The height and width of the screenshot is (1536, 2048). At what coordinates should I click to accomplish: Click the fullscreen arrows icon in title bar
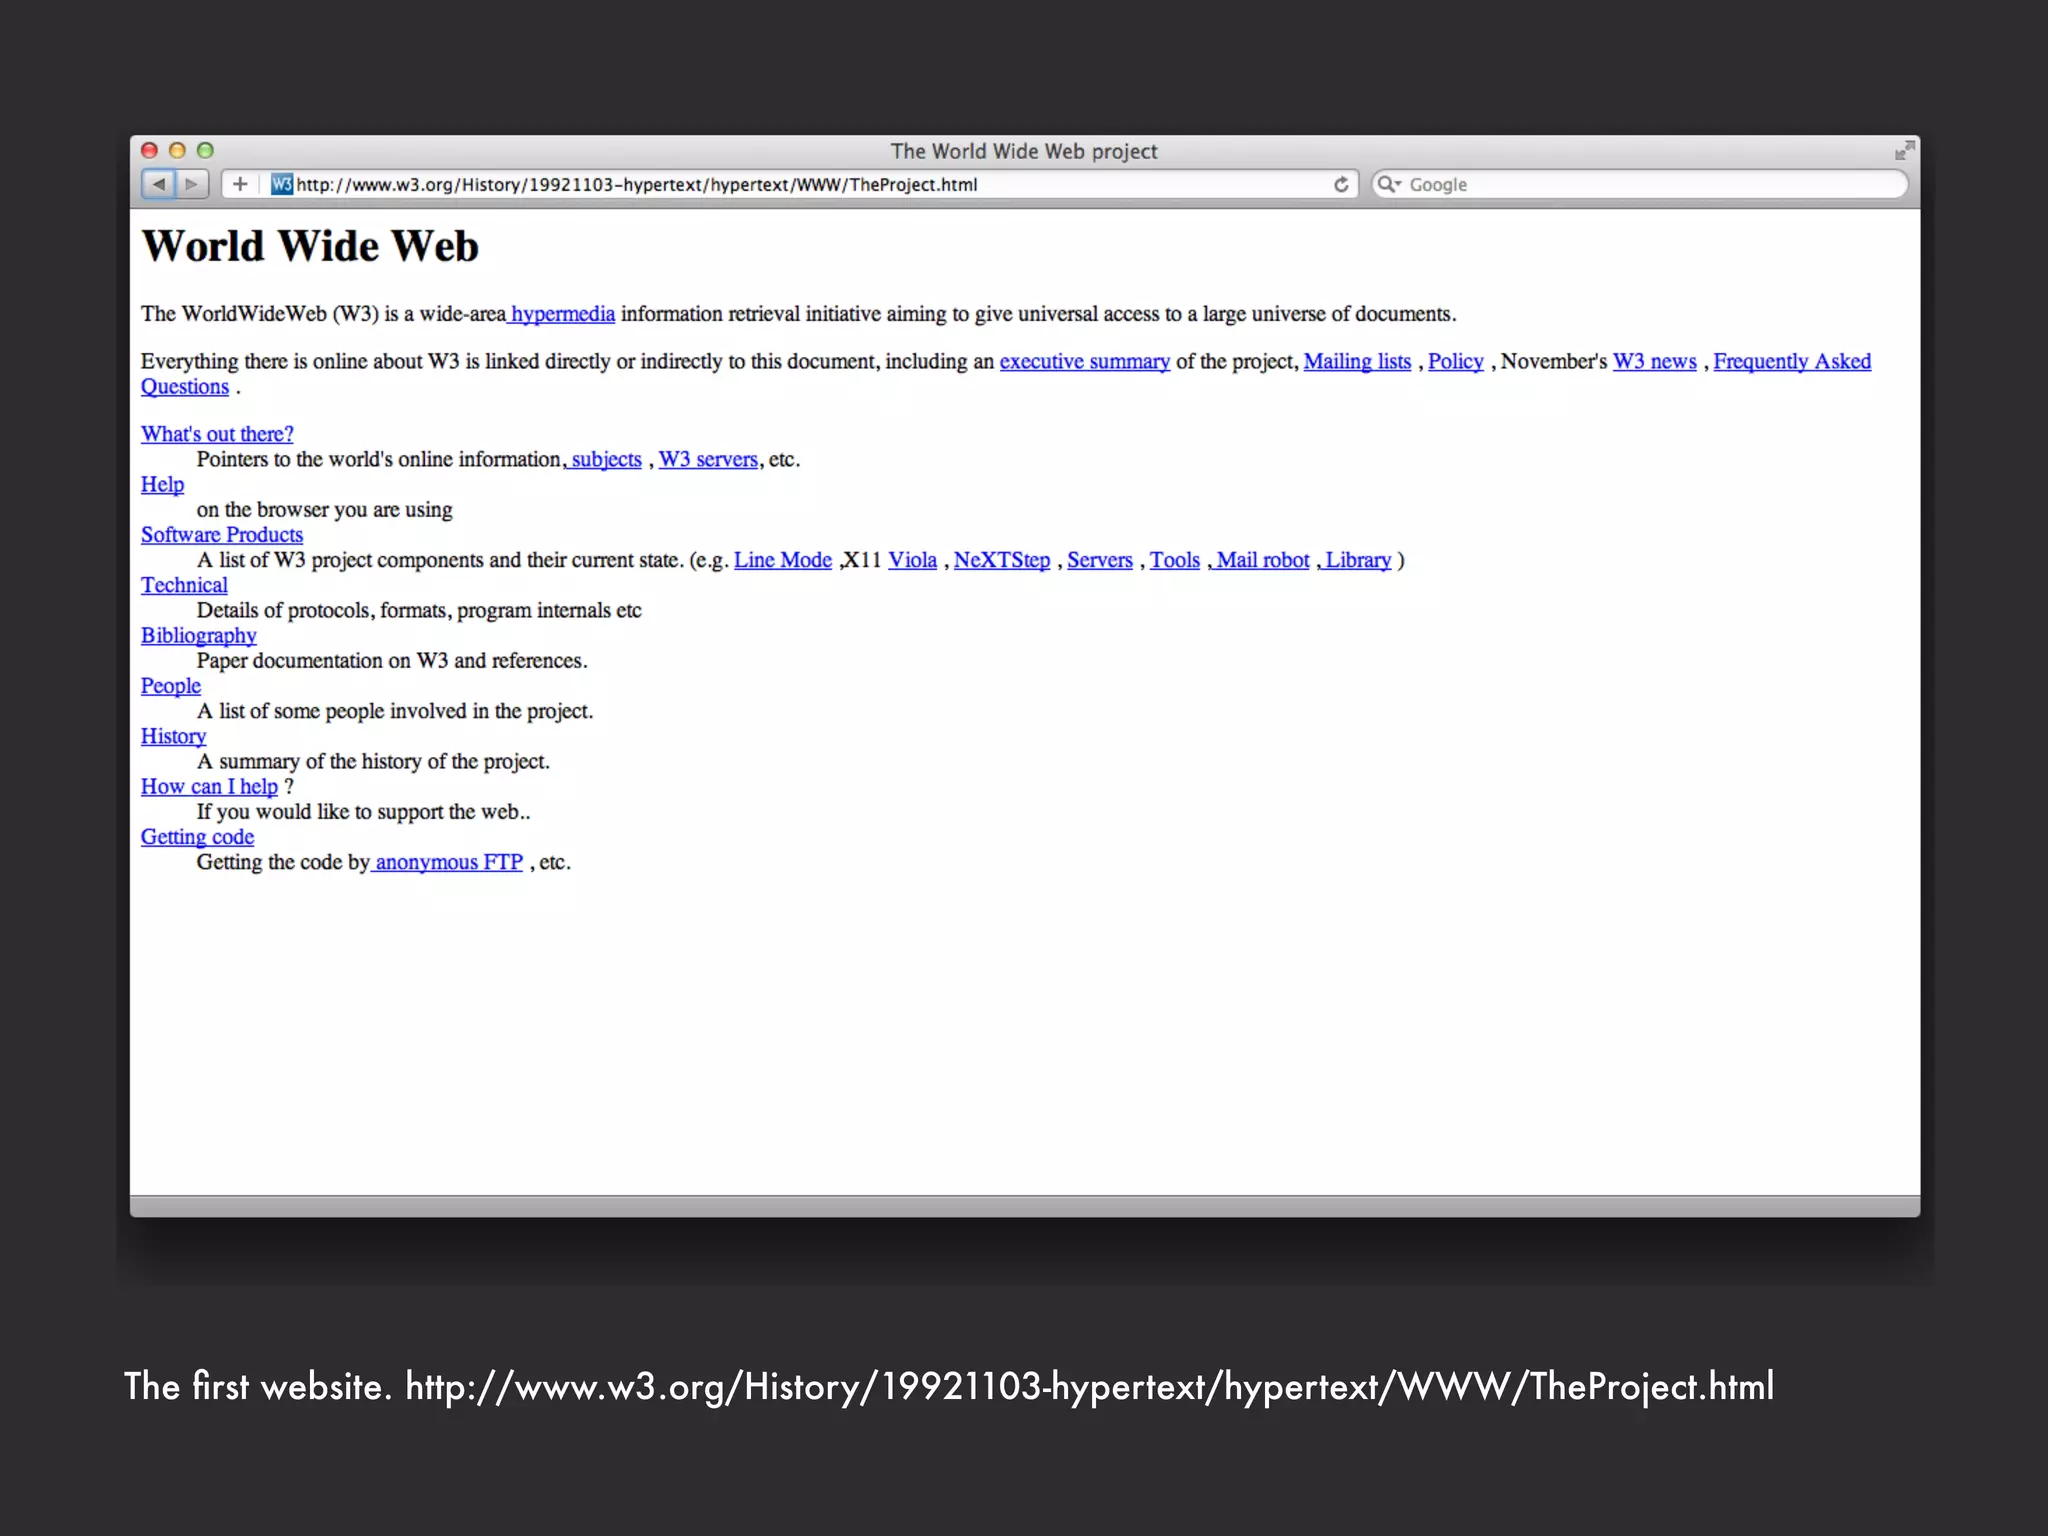(x=1904, y=151)
